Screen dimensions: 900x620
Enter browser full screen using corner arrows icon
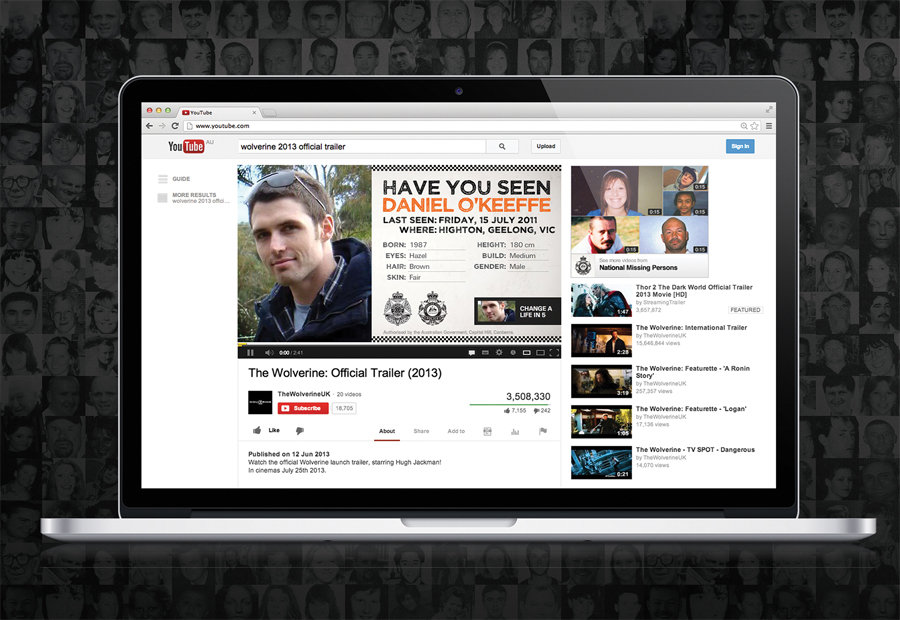coord(769,109)
